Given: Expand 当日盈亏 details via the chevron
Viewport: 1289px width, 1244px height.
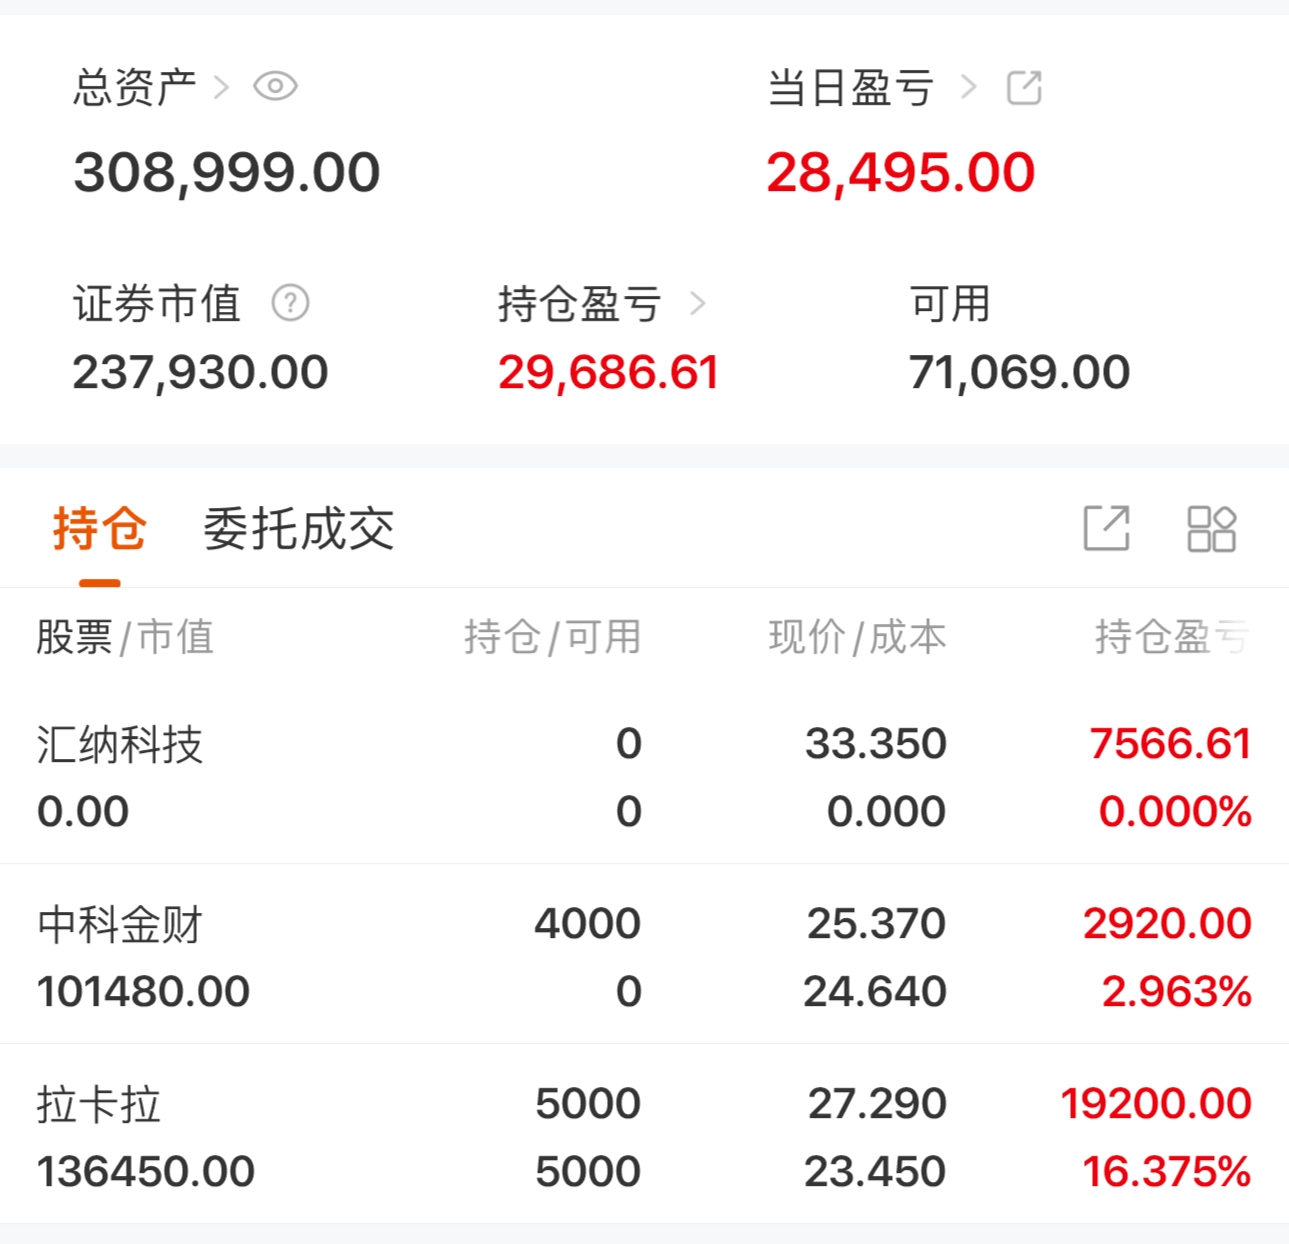Looking at the screenshot, I should pos(968,88).
